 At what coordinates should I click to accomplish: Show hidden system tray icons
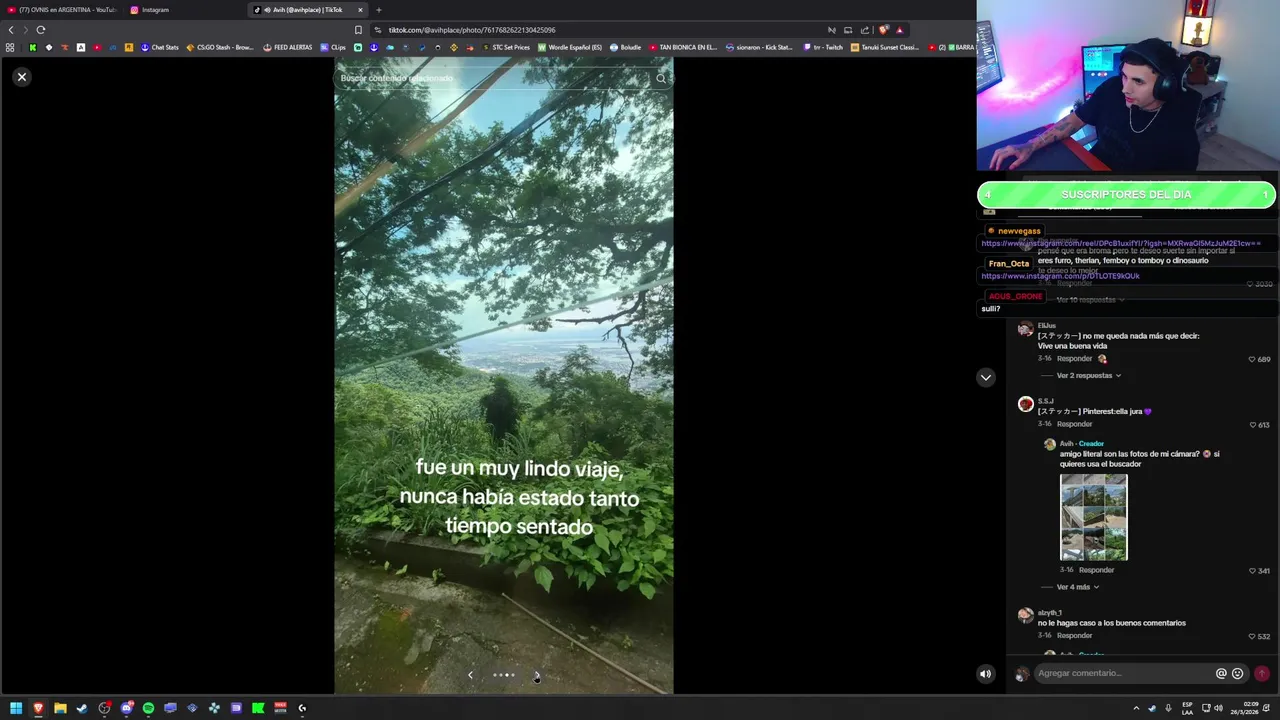[1136, 708]
